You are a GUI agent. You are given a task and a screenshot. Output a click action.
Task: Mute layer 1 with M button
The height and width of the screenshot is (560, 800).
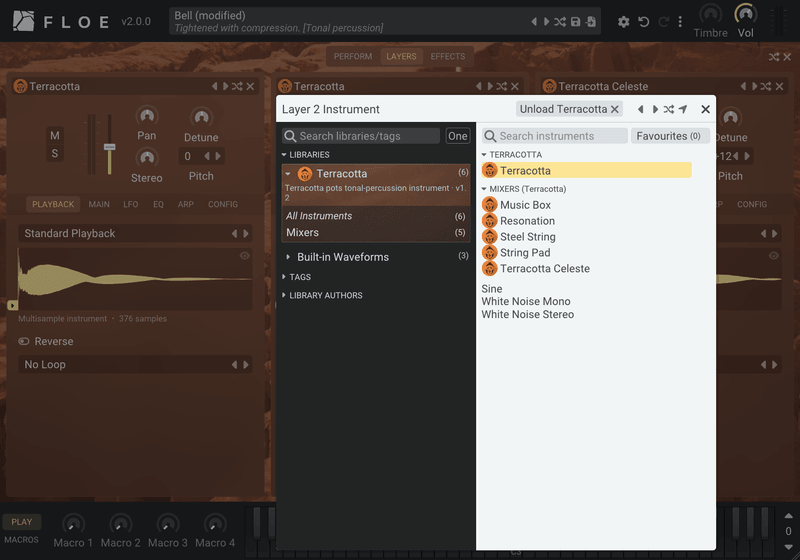point(55,136)
